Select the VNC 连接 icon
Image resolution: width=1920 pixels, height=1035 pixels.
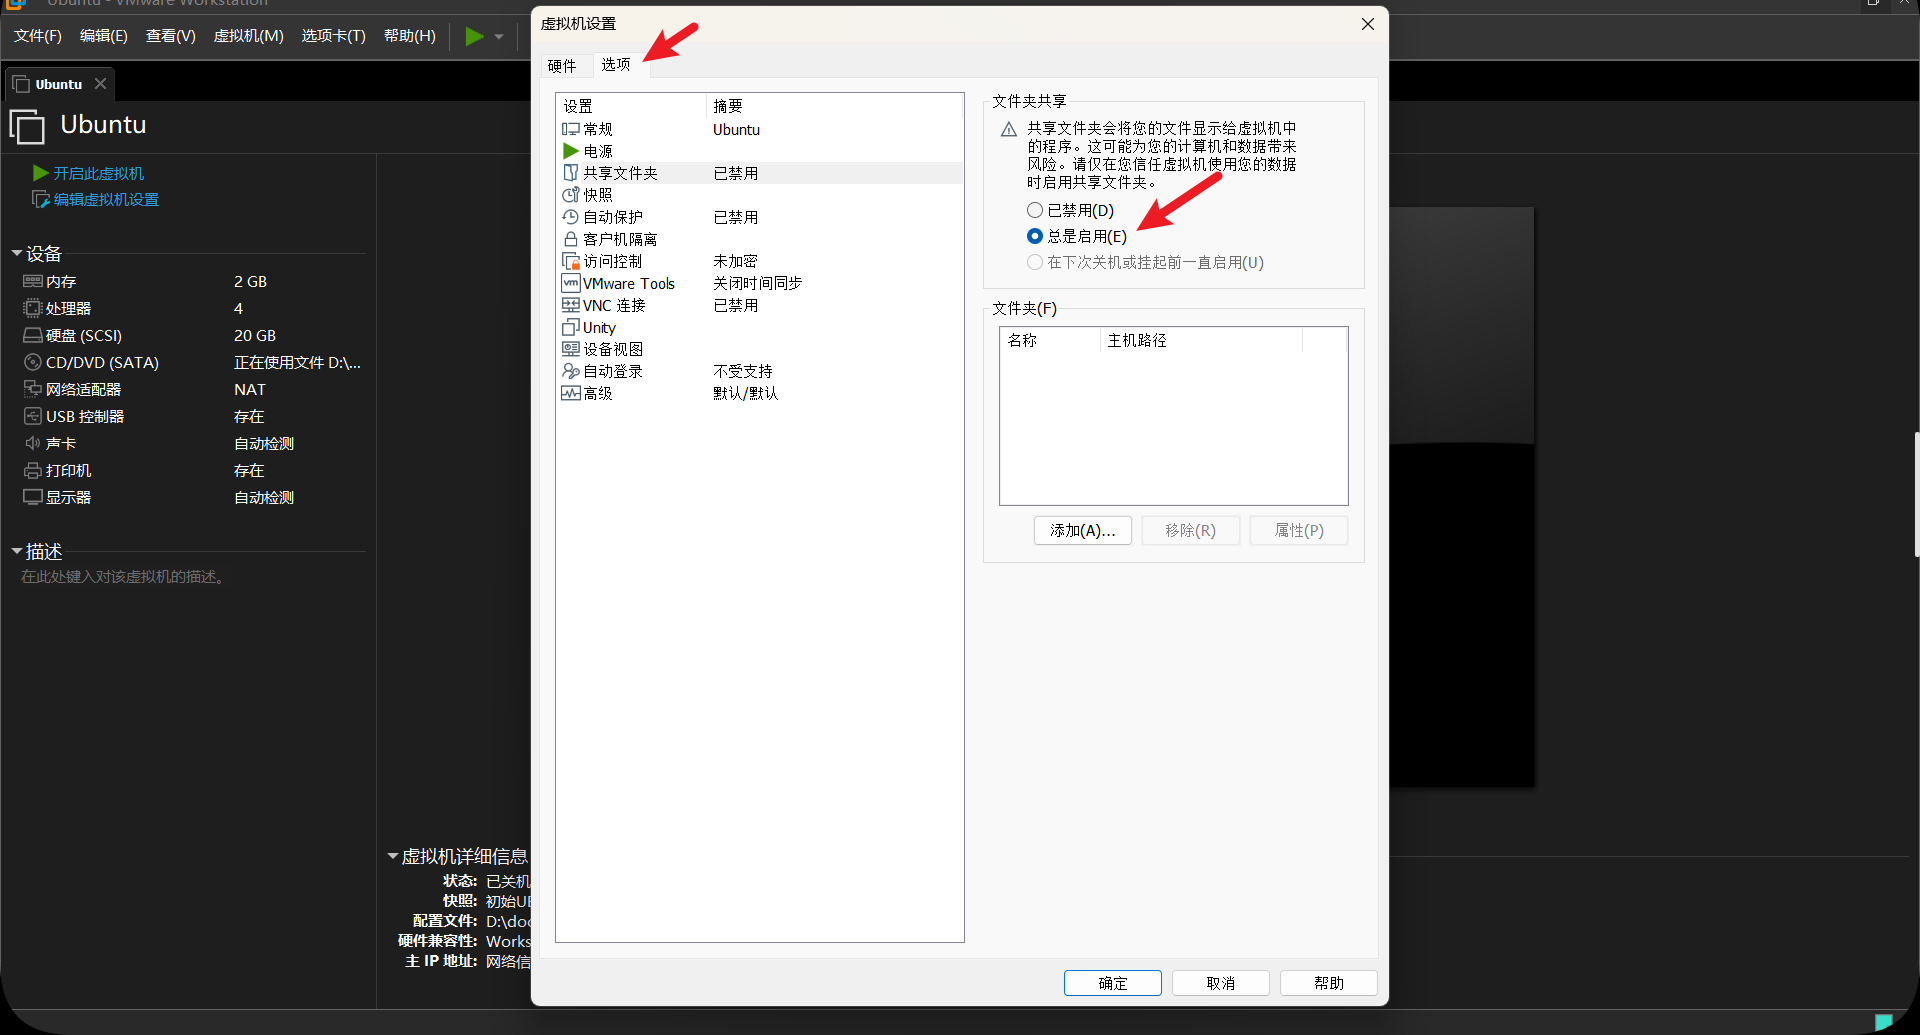click(x=571, y=305)
